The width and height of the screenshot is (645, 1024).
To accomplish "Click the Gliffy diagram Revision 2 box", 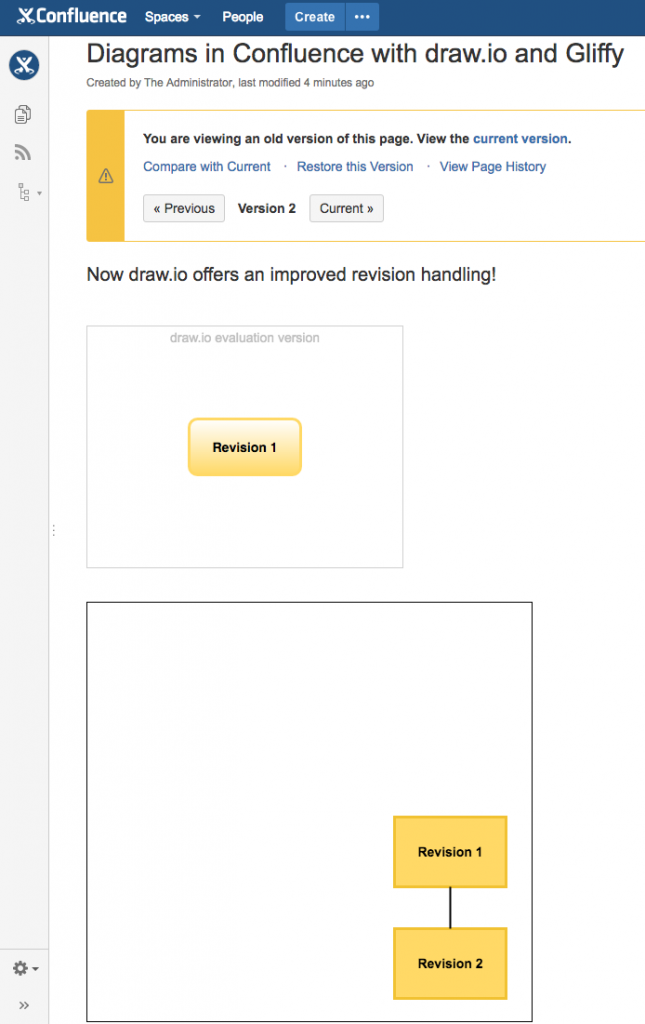I will [x=450, y=963].
